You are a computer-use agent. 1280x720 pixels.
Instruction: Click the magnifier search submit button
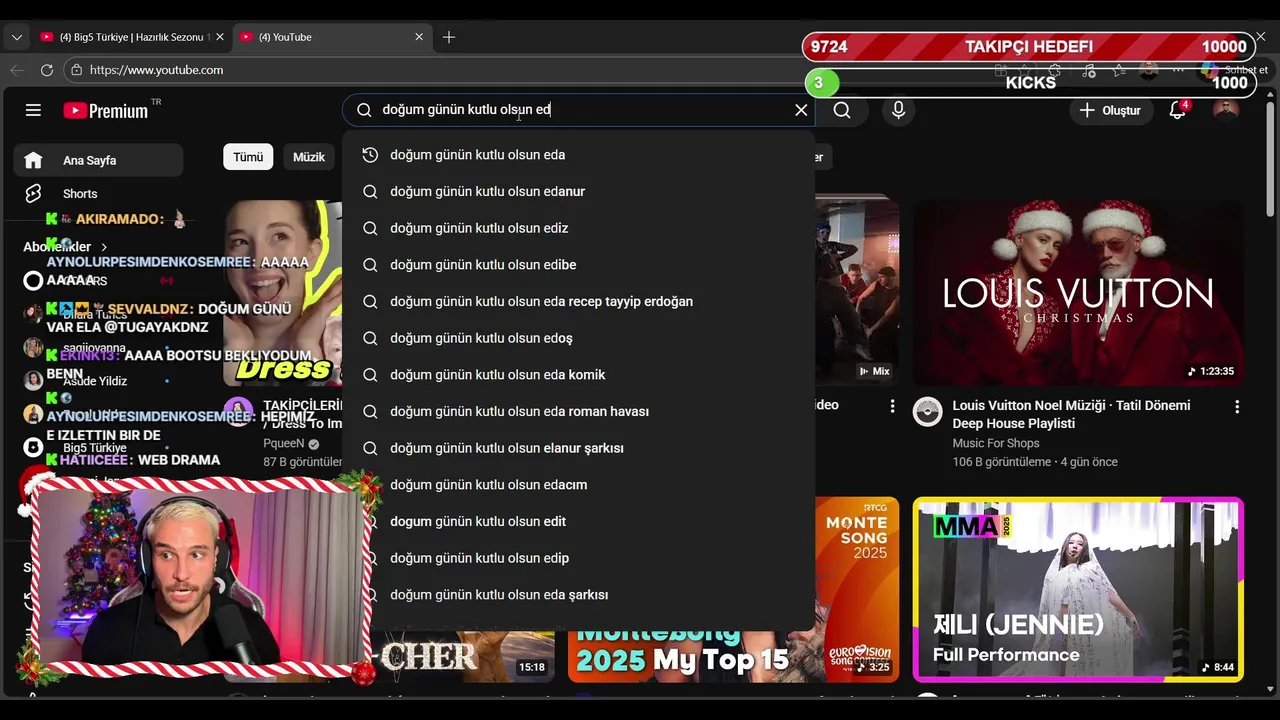click(842, 110)
